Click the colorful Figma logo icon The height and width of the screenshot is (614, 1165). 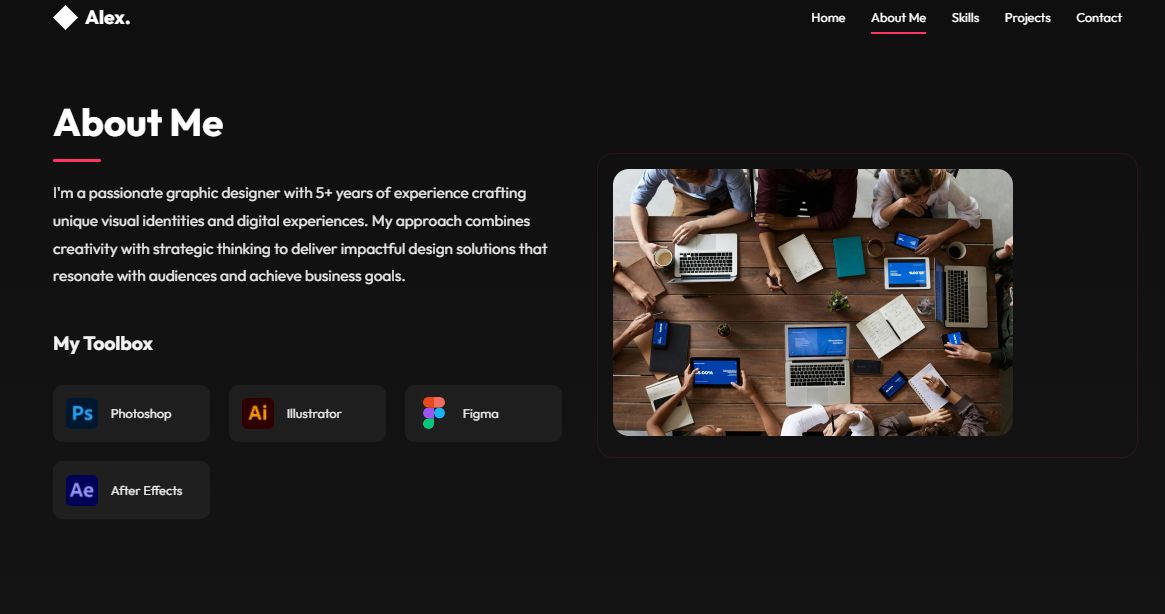tap(434, 413)
